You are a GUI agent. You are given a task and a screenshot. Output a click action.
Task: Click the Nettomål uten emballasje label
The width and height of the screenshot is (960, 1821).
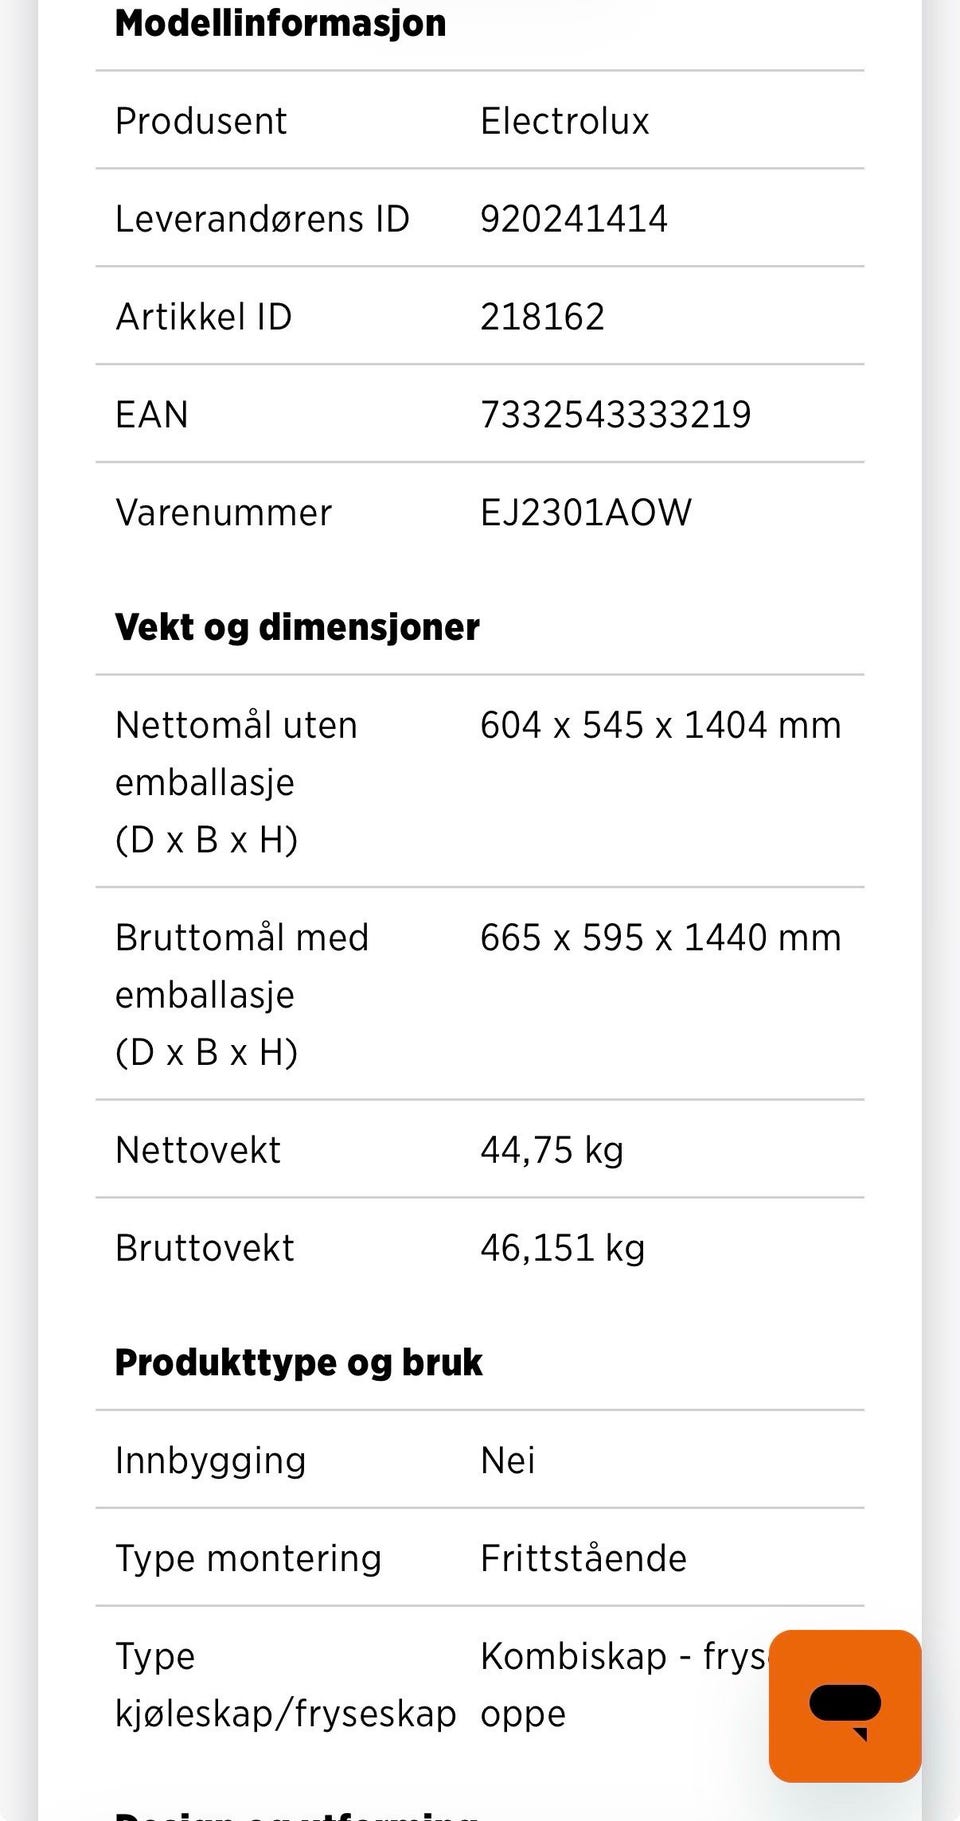click(236, 782)
